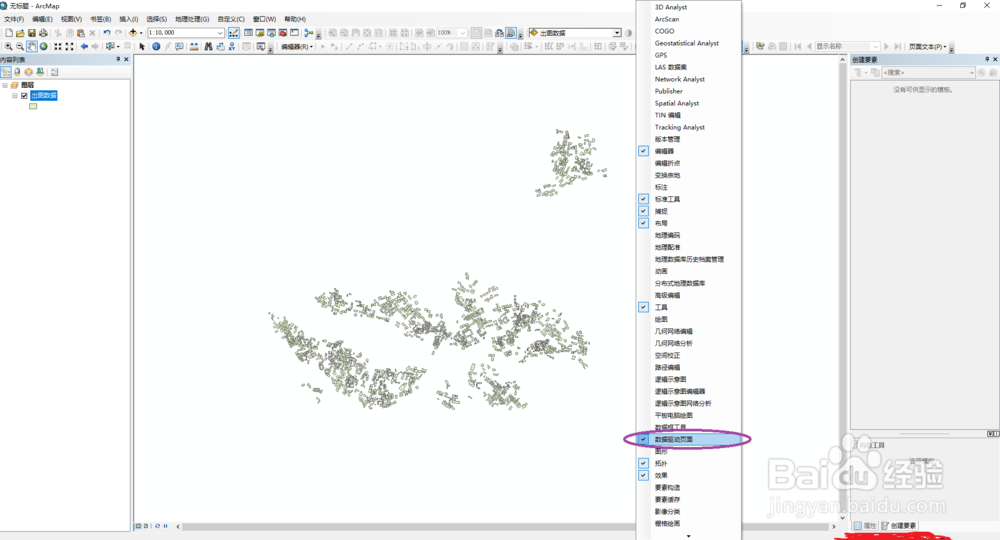
Task: Open the 自定义(C) menu
Action: pos(231,19)
